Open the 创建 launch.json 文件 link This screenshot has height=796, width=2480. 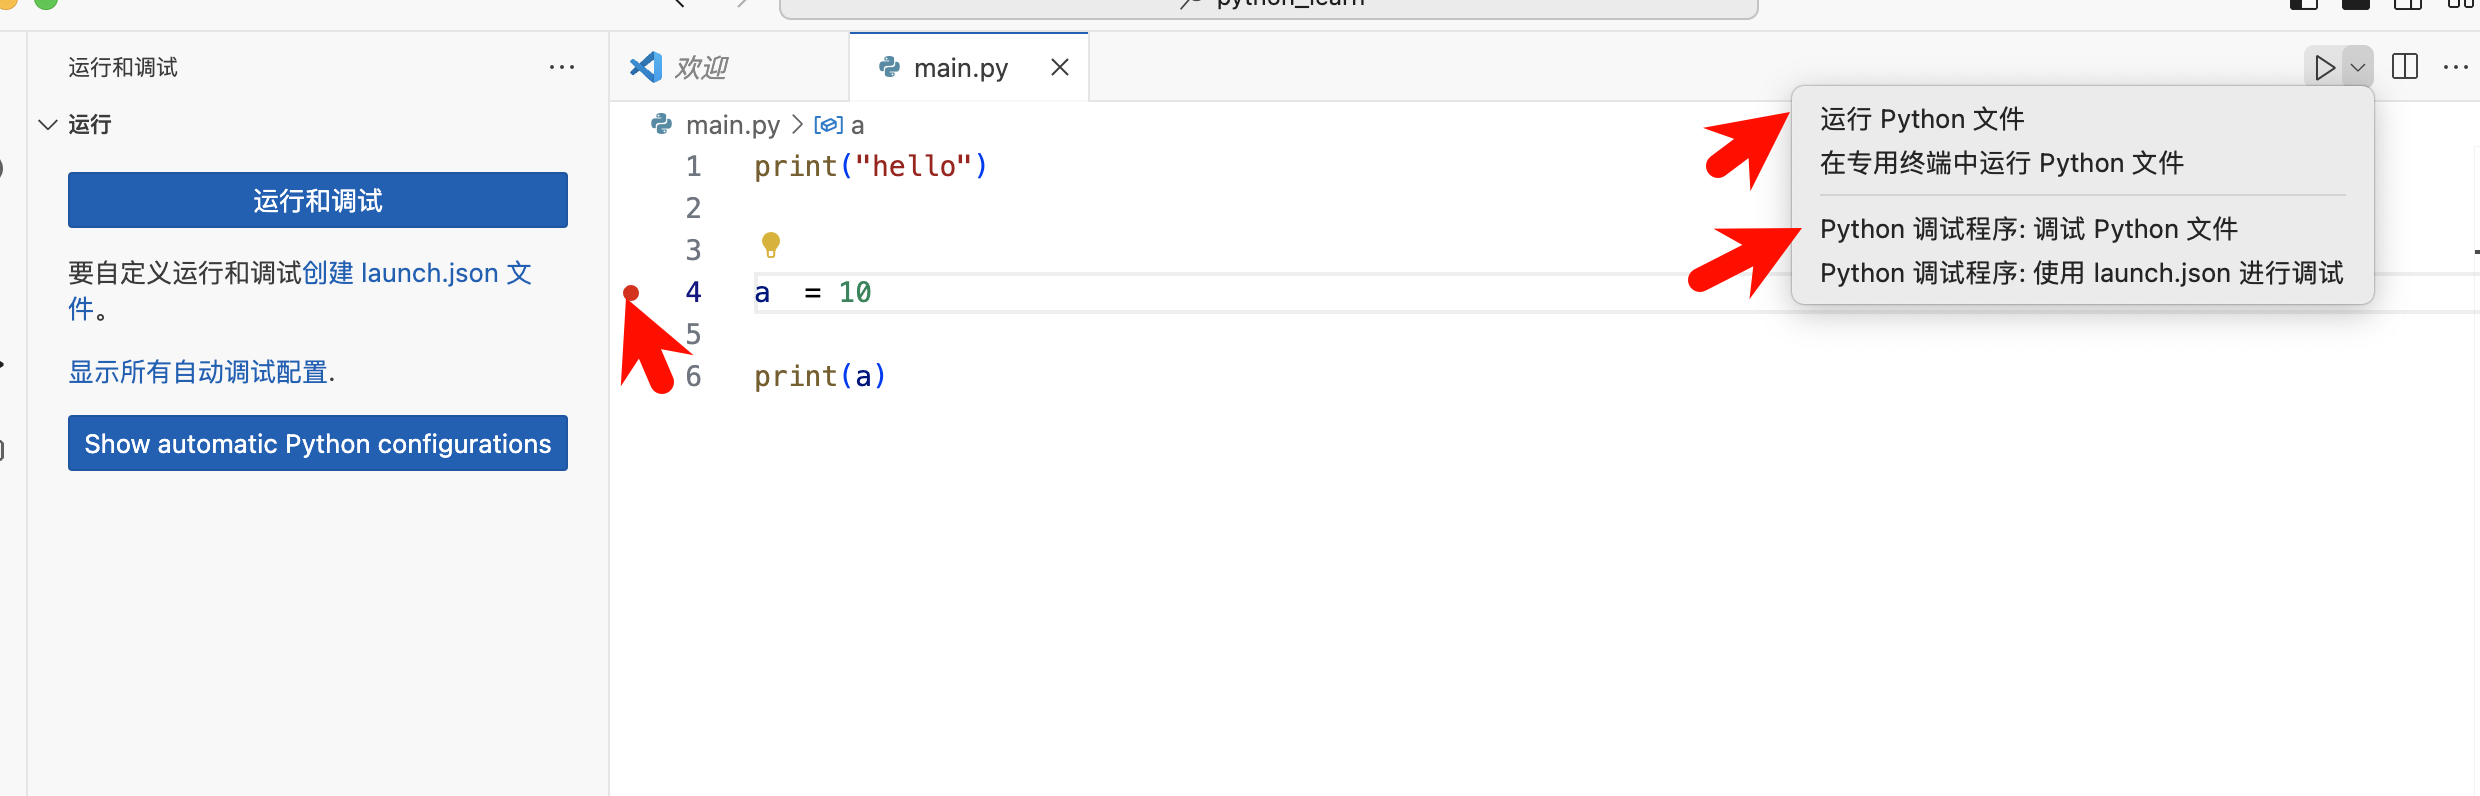coord(416,273)
